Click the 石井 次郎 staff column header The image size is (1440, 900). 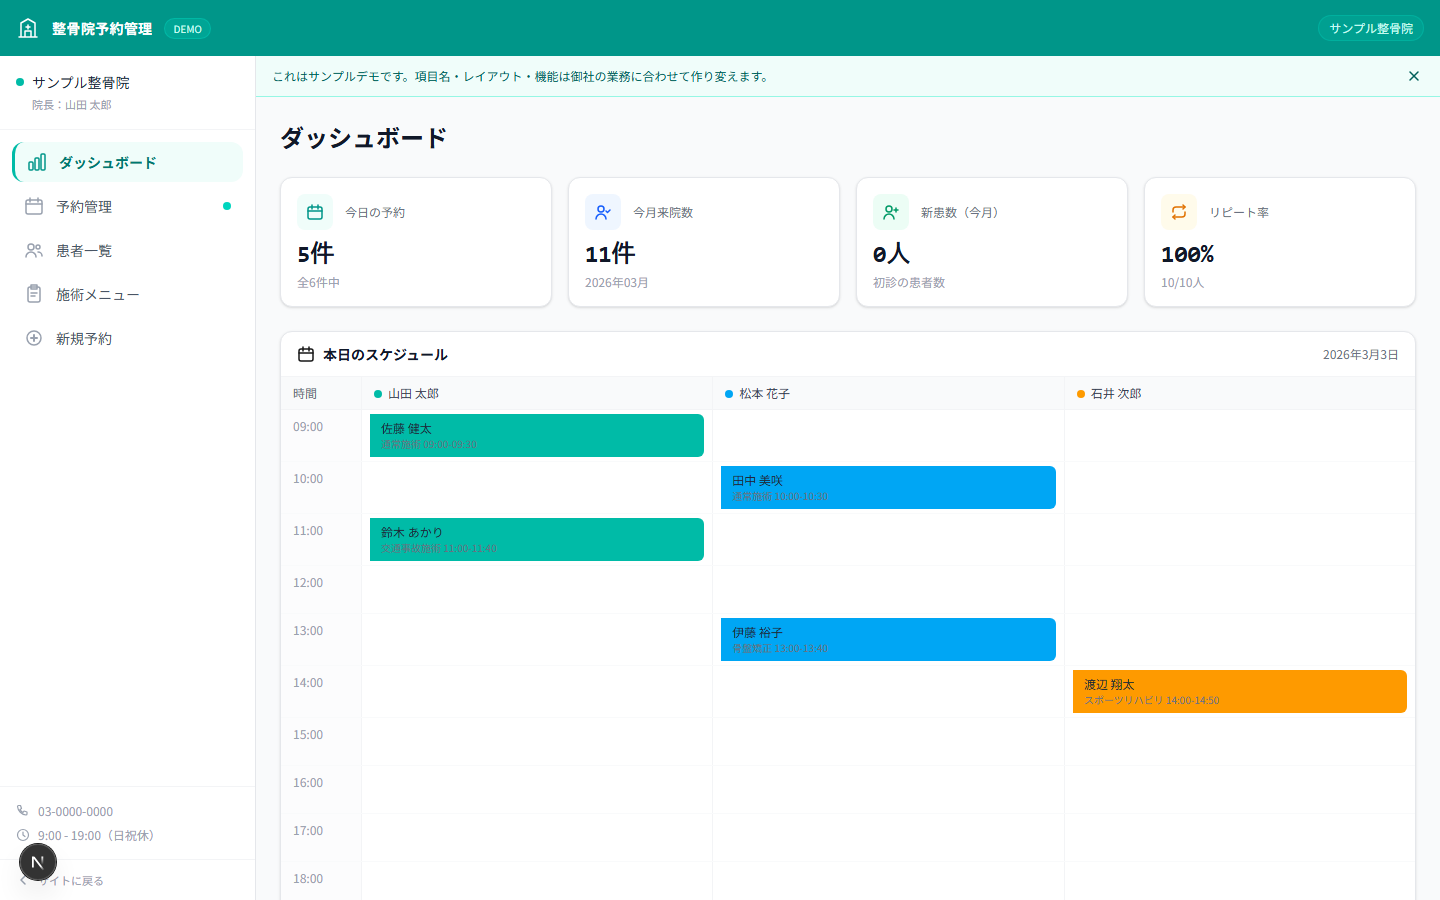pos(1240,393)
